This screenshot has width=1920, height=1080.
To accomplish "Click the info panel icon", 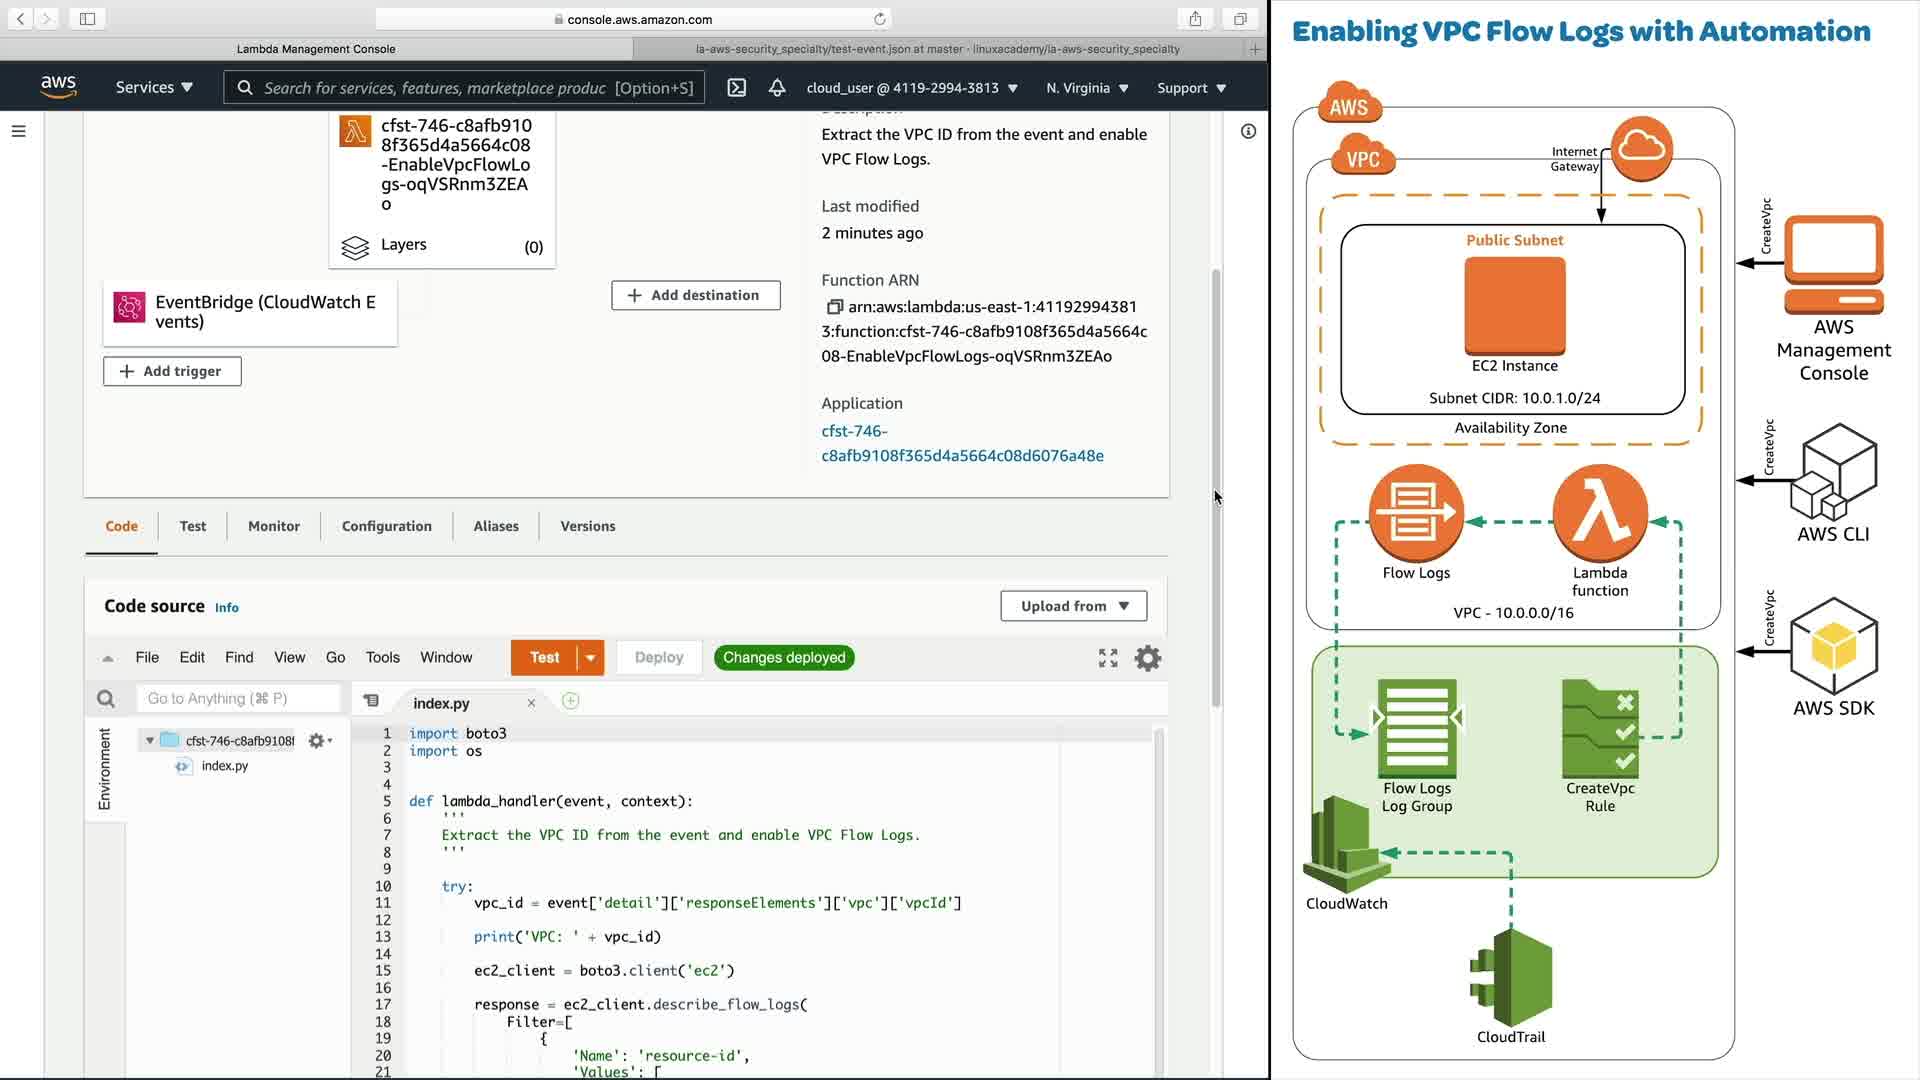I will pos(1248,131).
